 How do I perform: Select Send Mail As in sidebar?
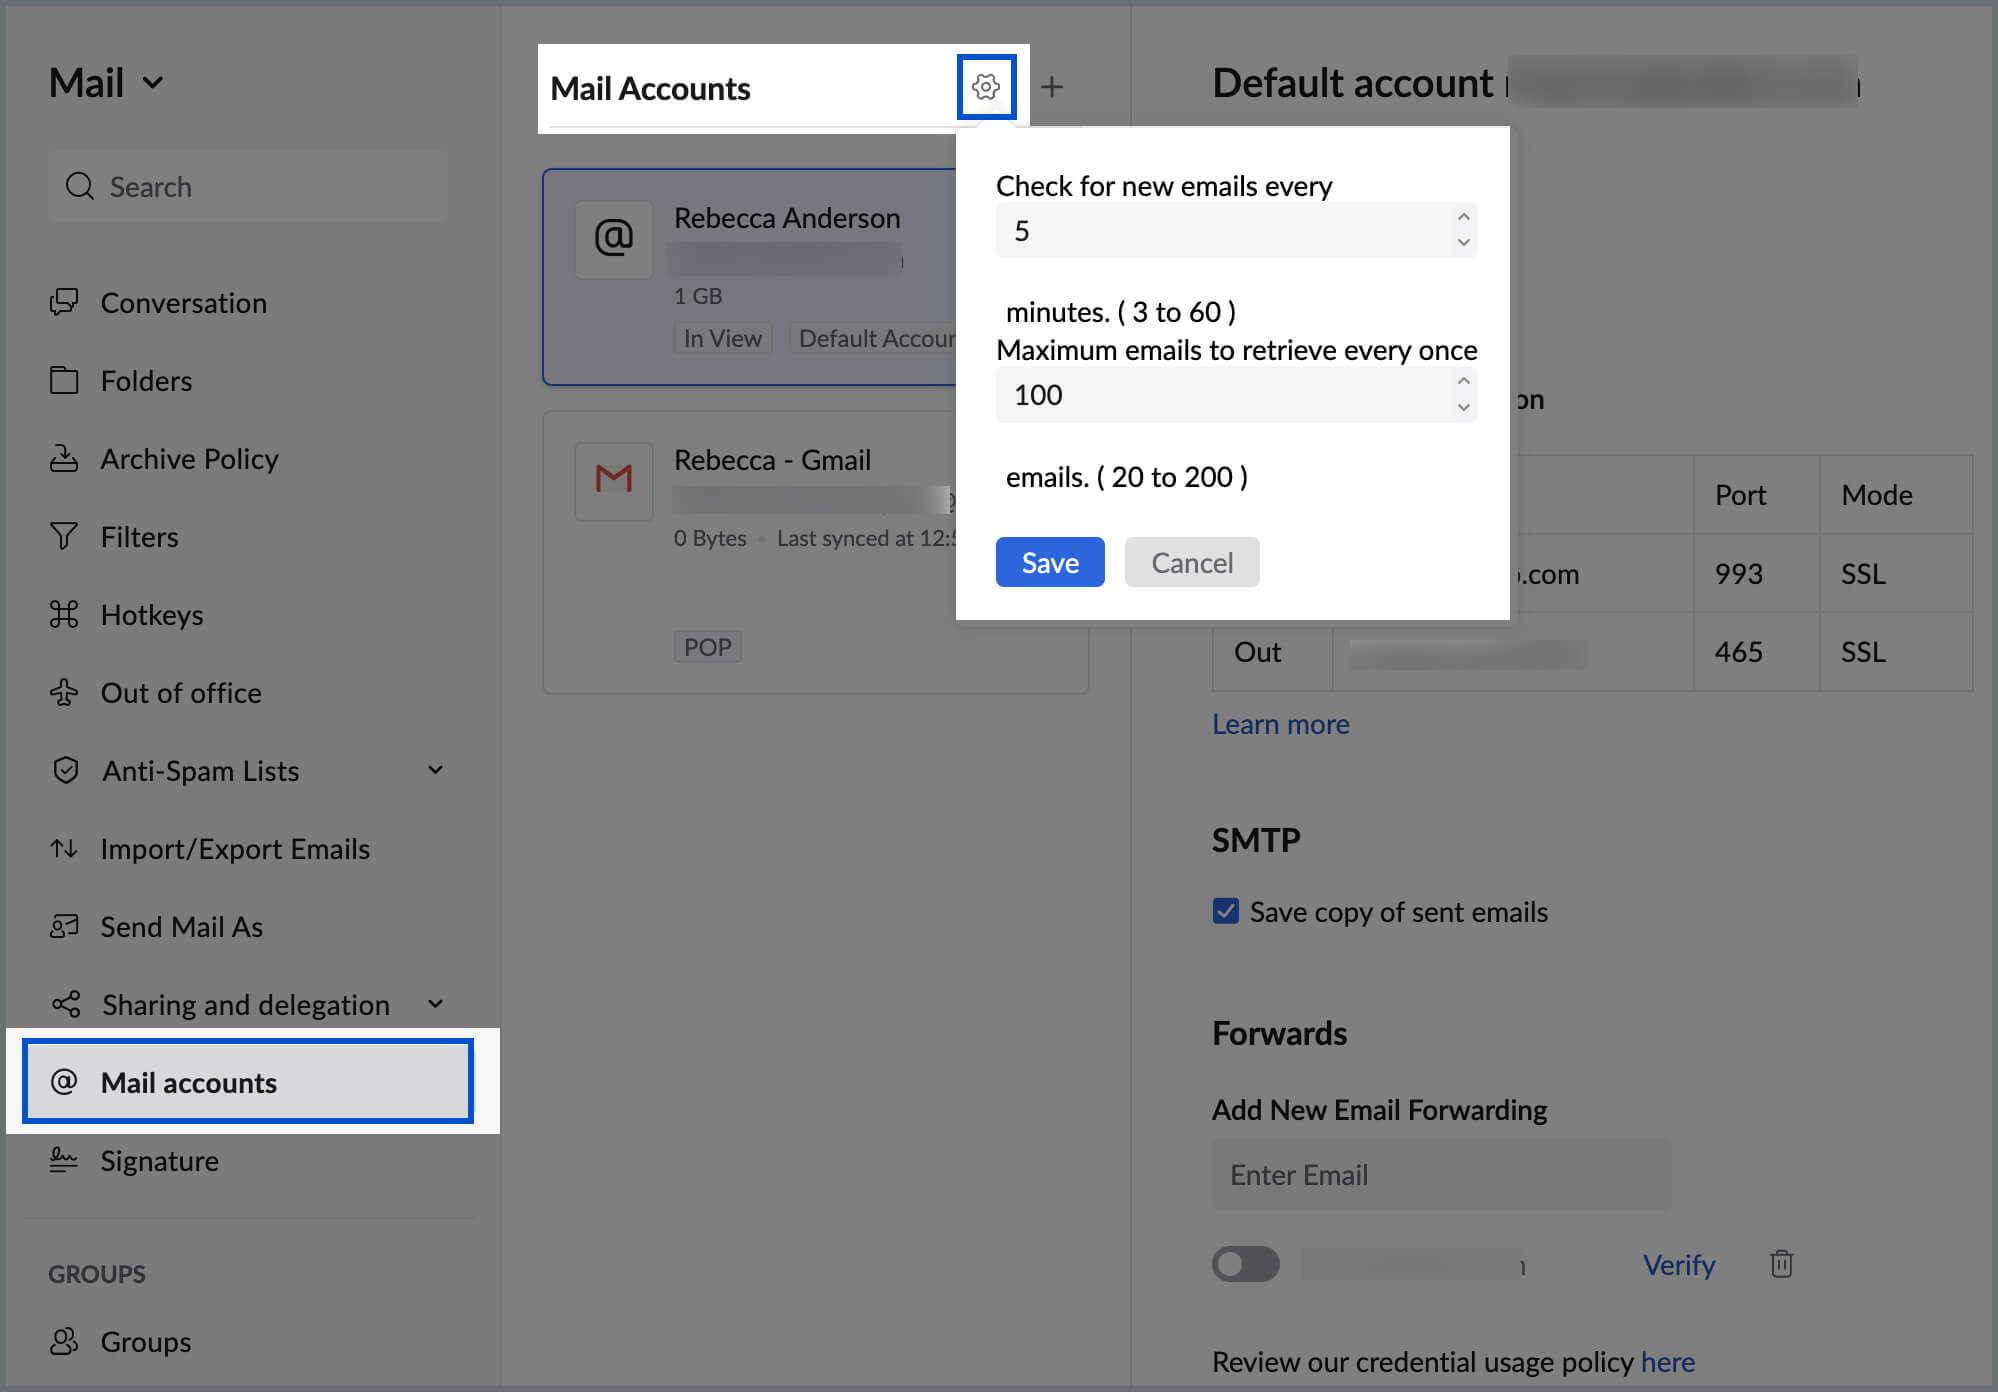(181, 927)
